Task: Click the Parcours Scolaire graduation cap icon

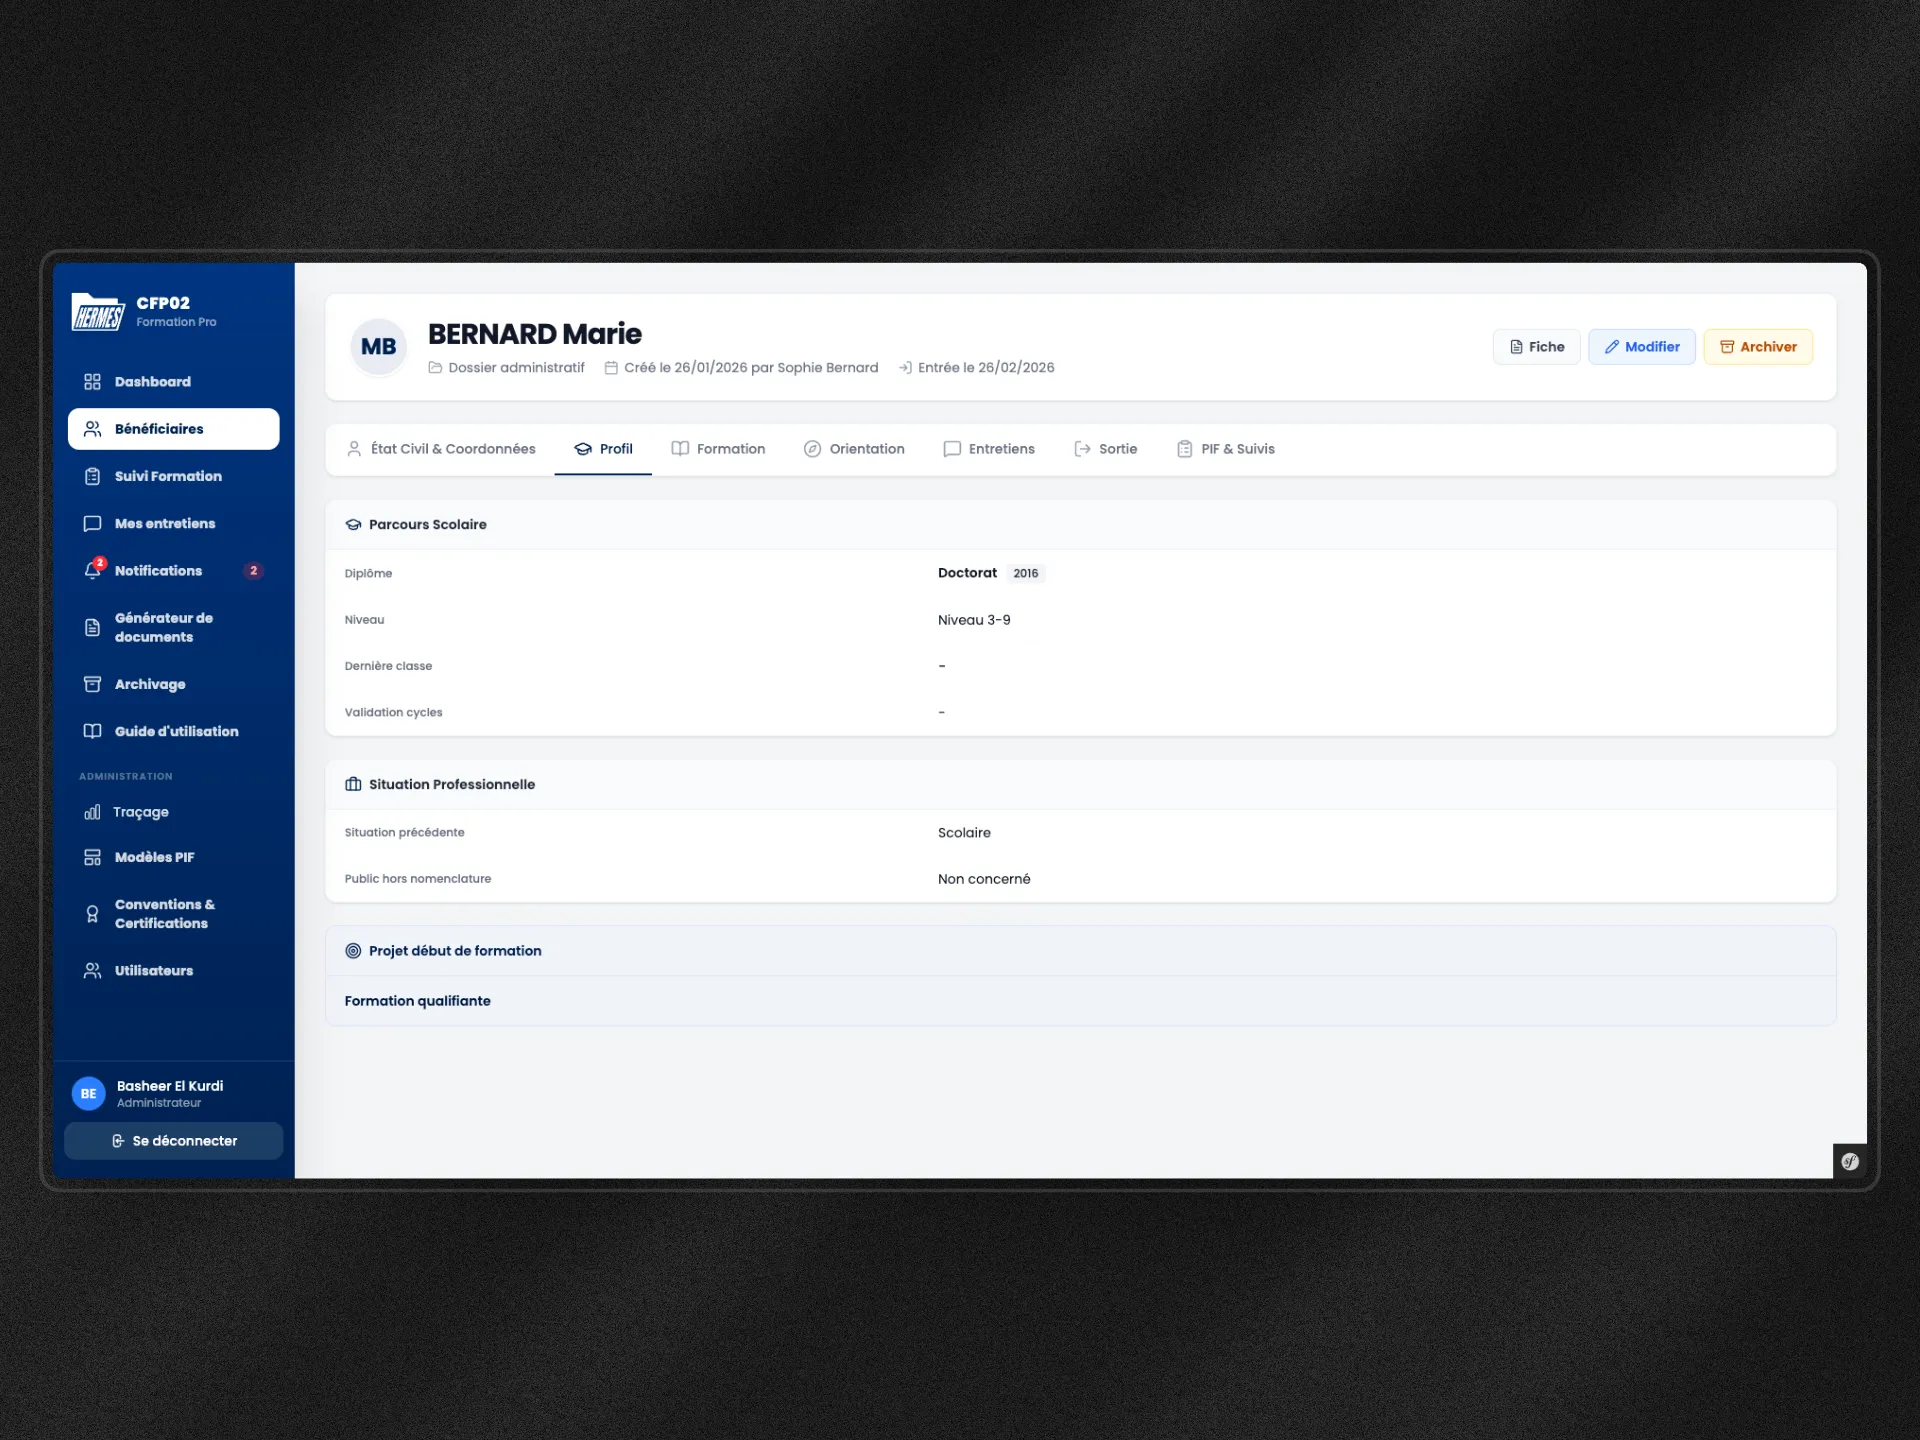Action: coord(353,524)
